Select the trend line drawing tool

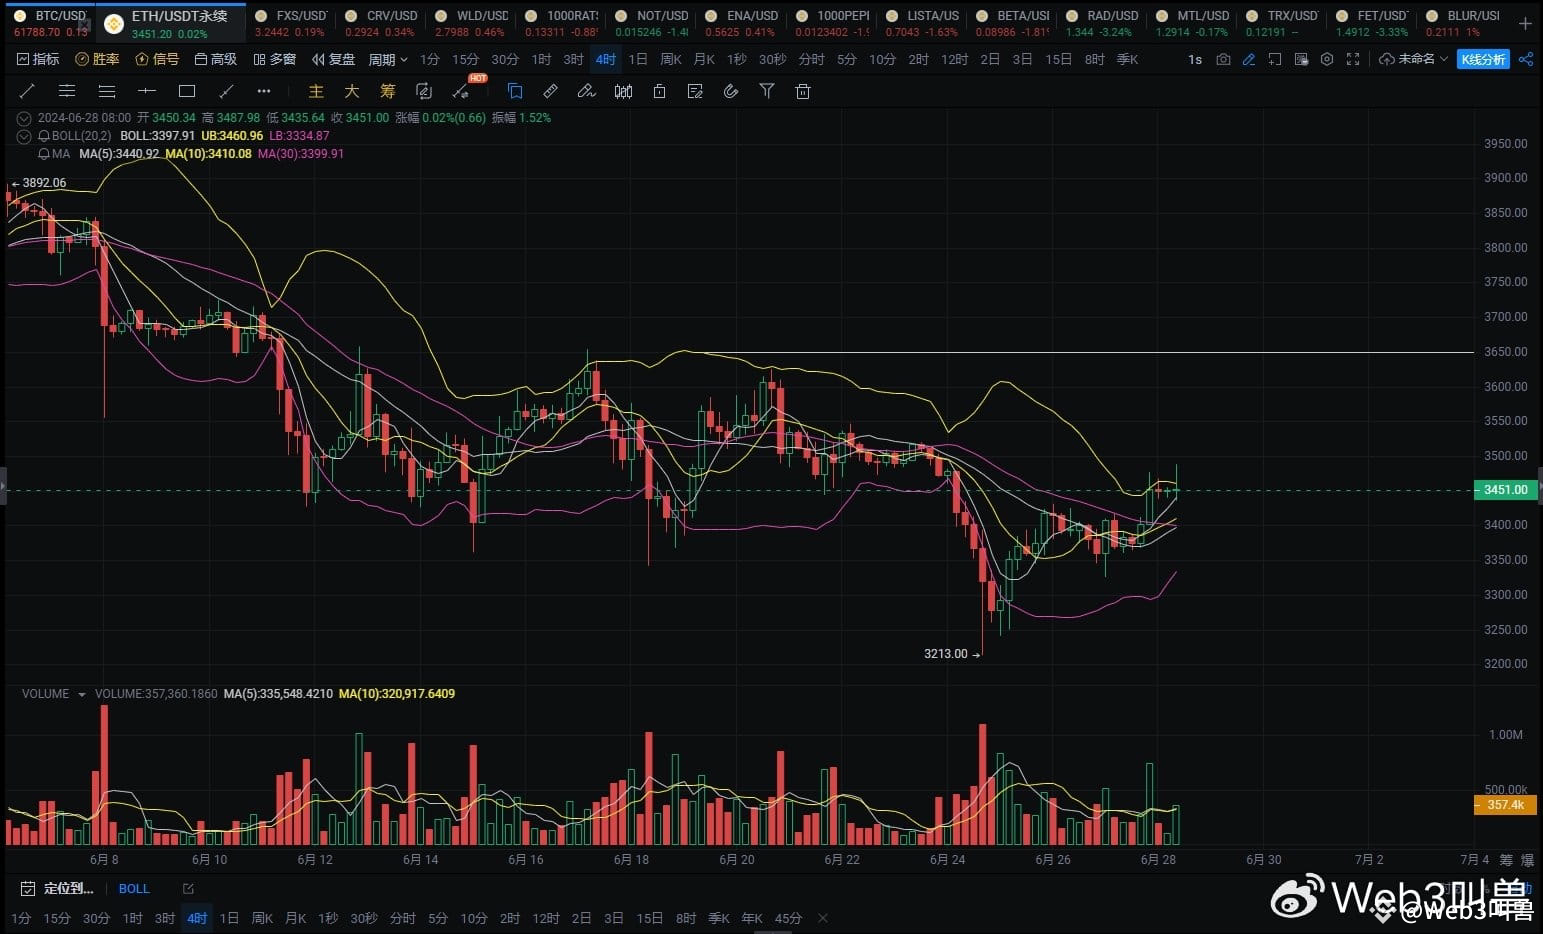pos(27,91)
